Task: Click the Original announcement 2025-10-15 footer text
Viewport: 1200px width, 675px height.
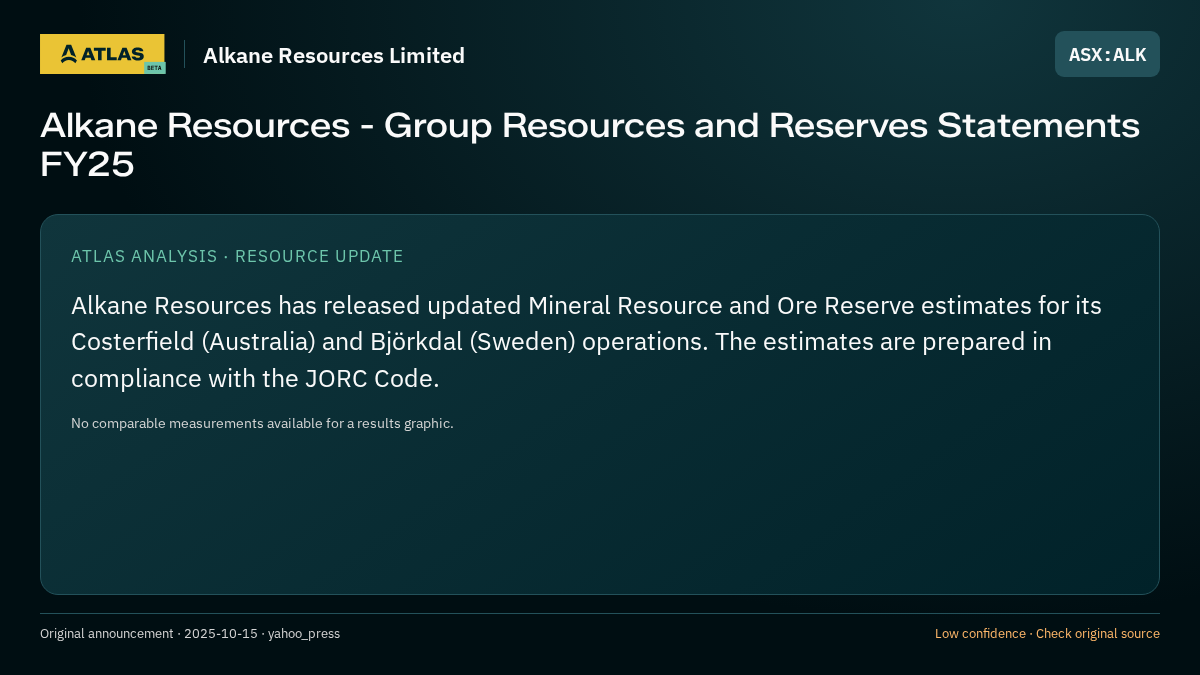Action: [x=190, y=633]
